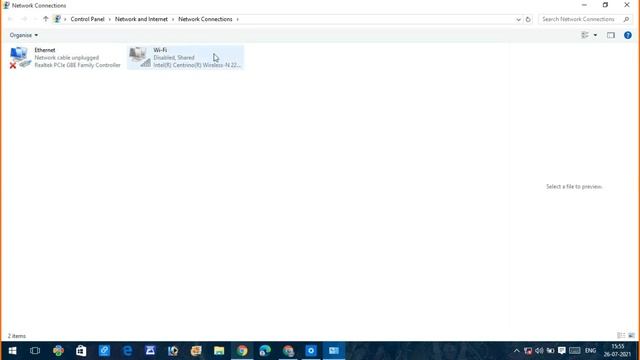
Task: Change your view icon button
Action: coord(585,36)
